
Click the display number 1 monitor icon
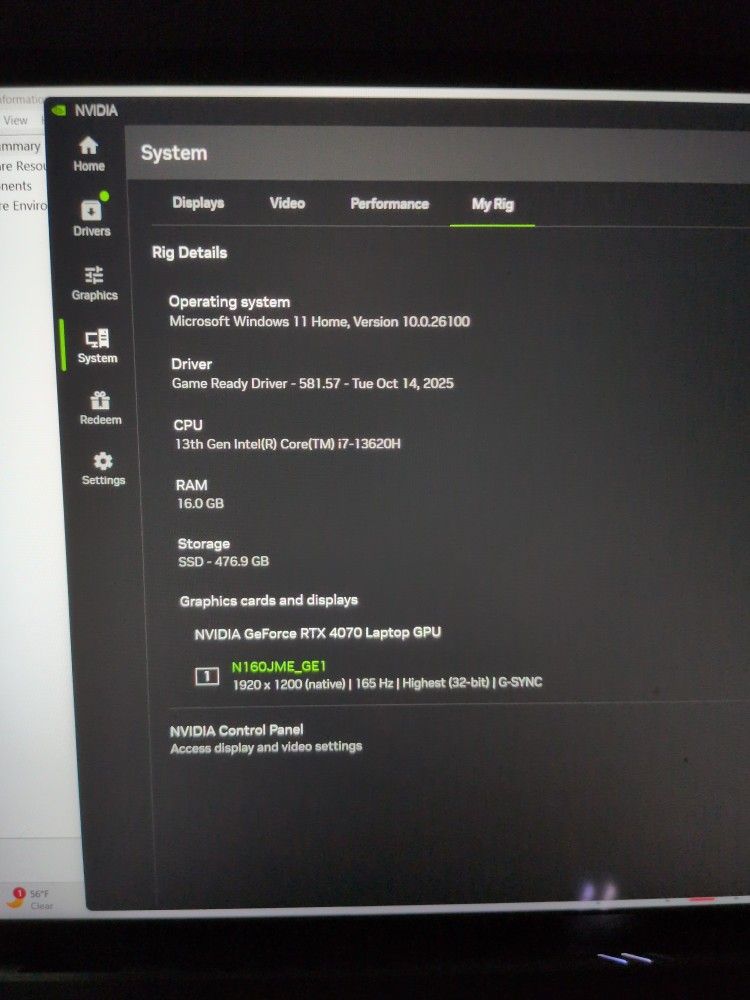[x=207, y=676]
